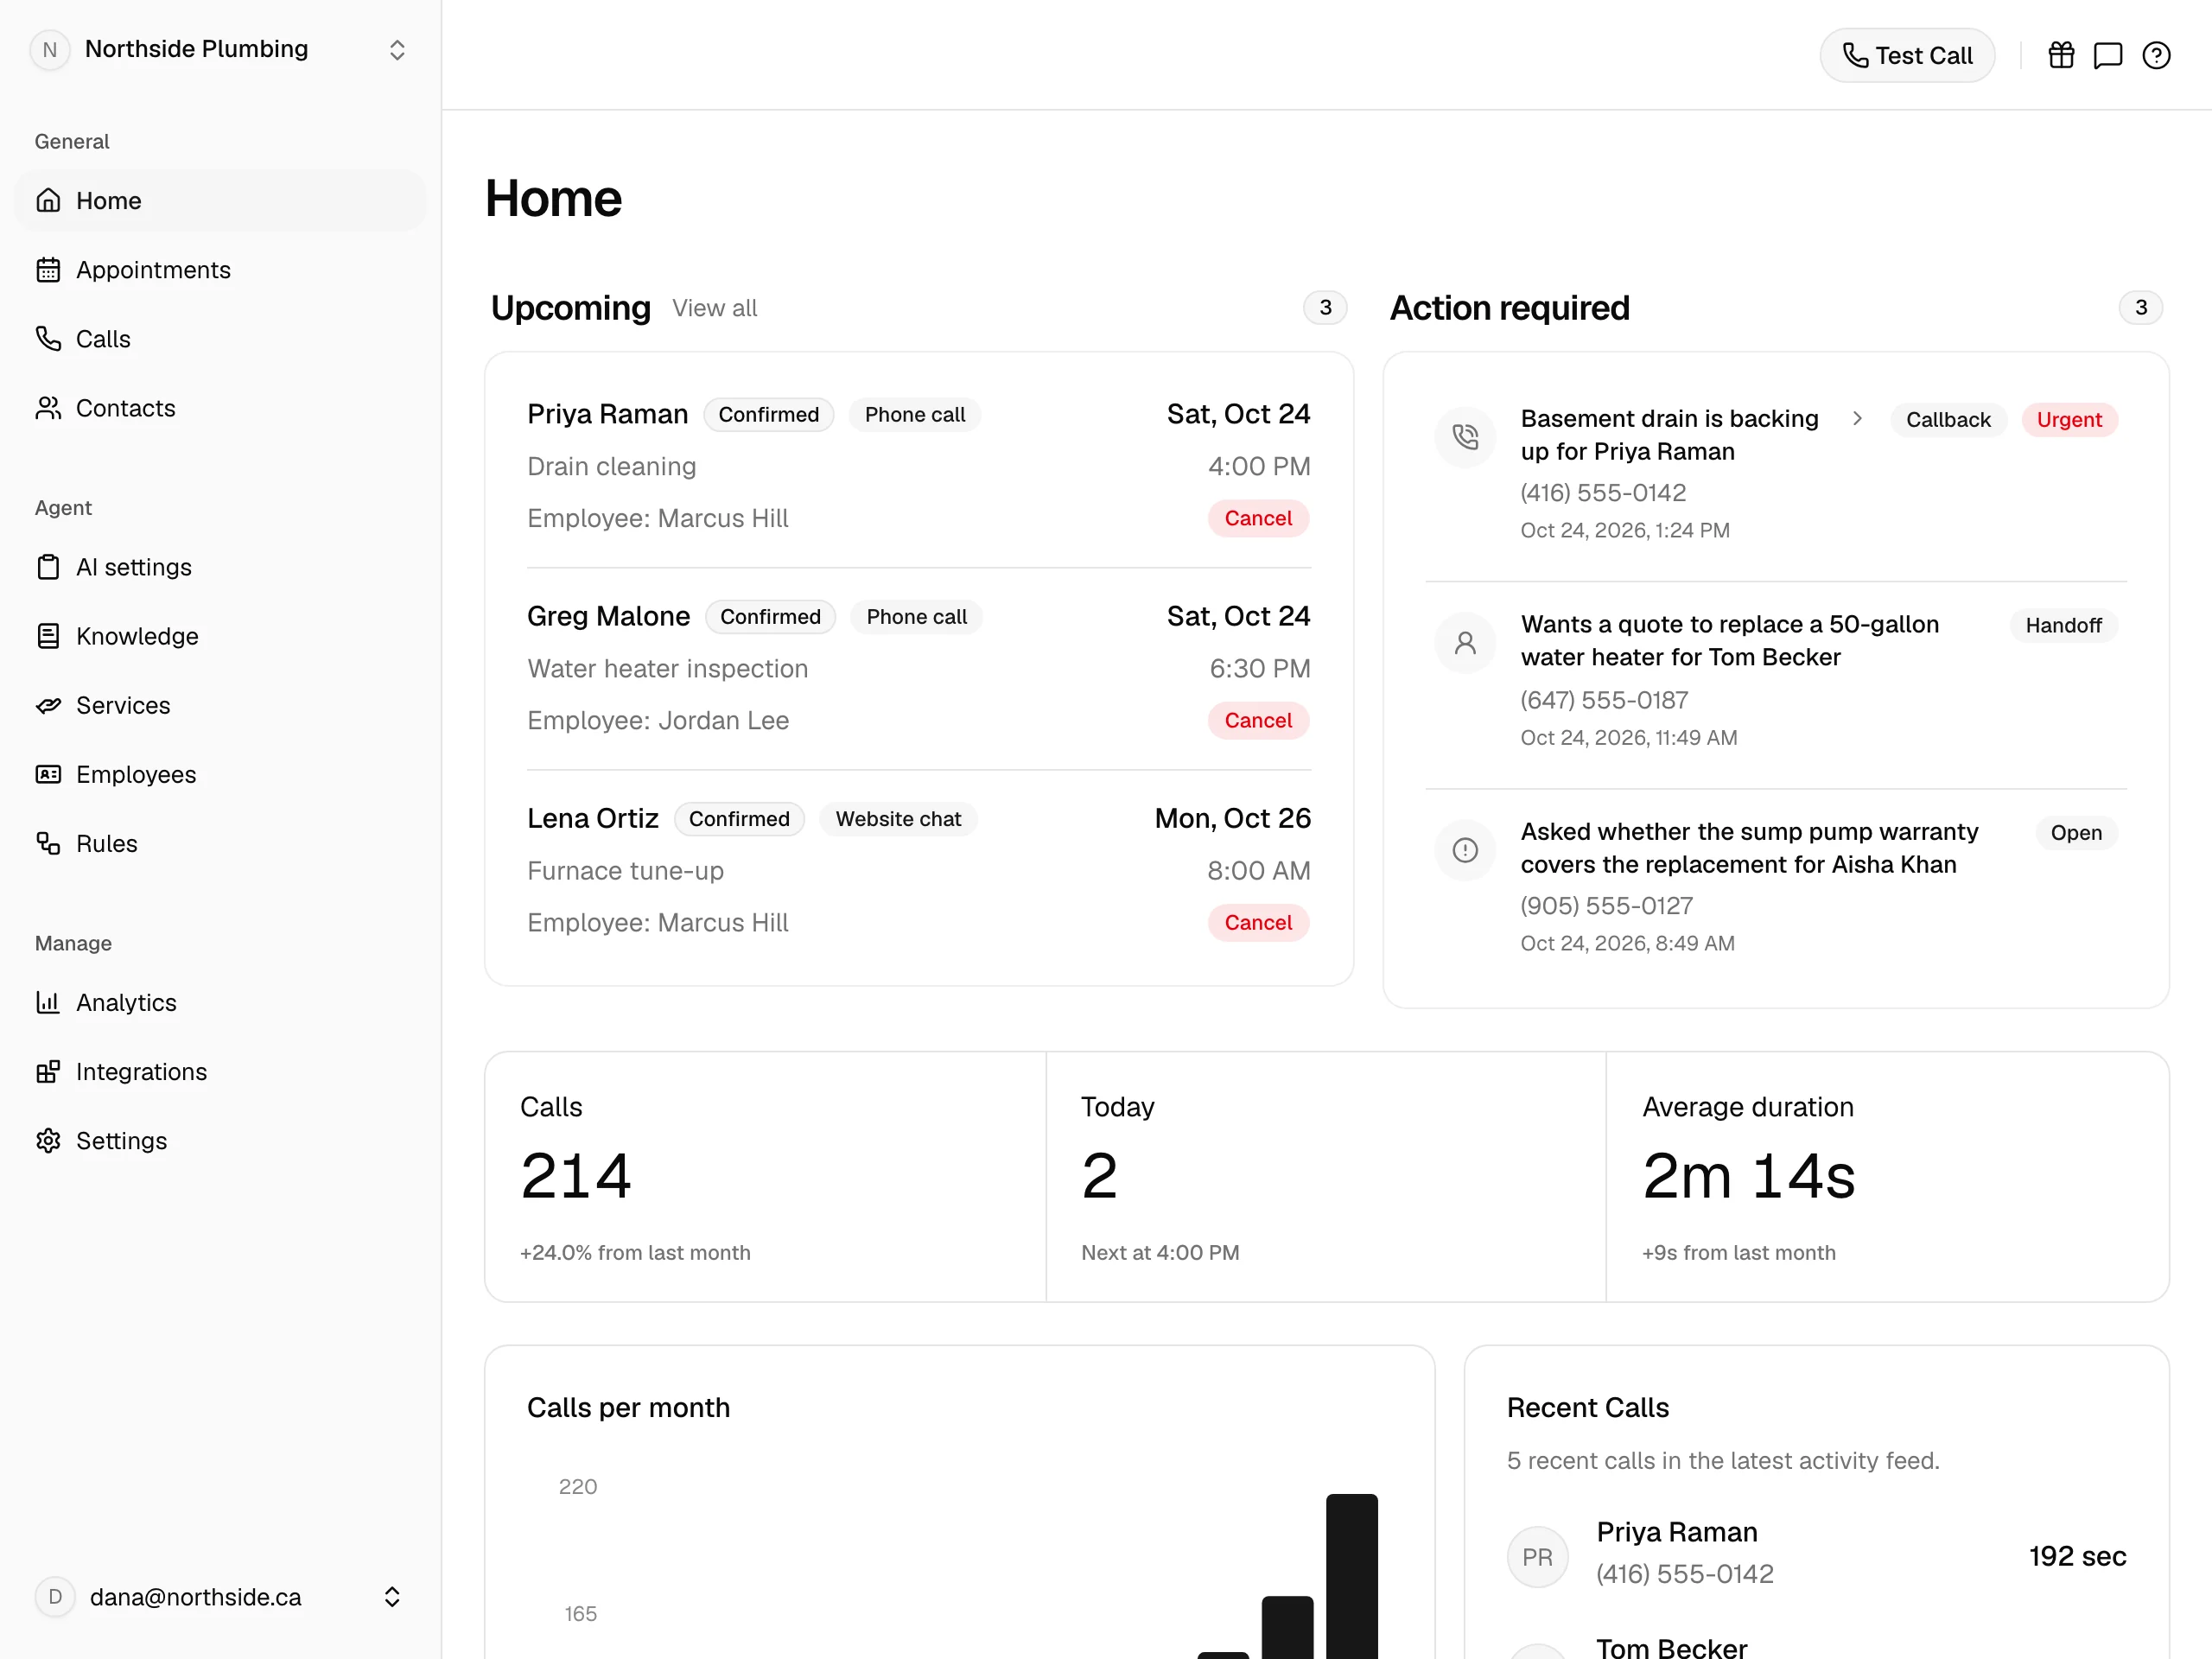Expand the basement drain item chevron
This screenshot has width=2212, height=1659.
tap(1857, 418)
